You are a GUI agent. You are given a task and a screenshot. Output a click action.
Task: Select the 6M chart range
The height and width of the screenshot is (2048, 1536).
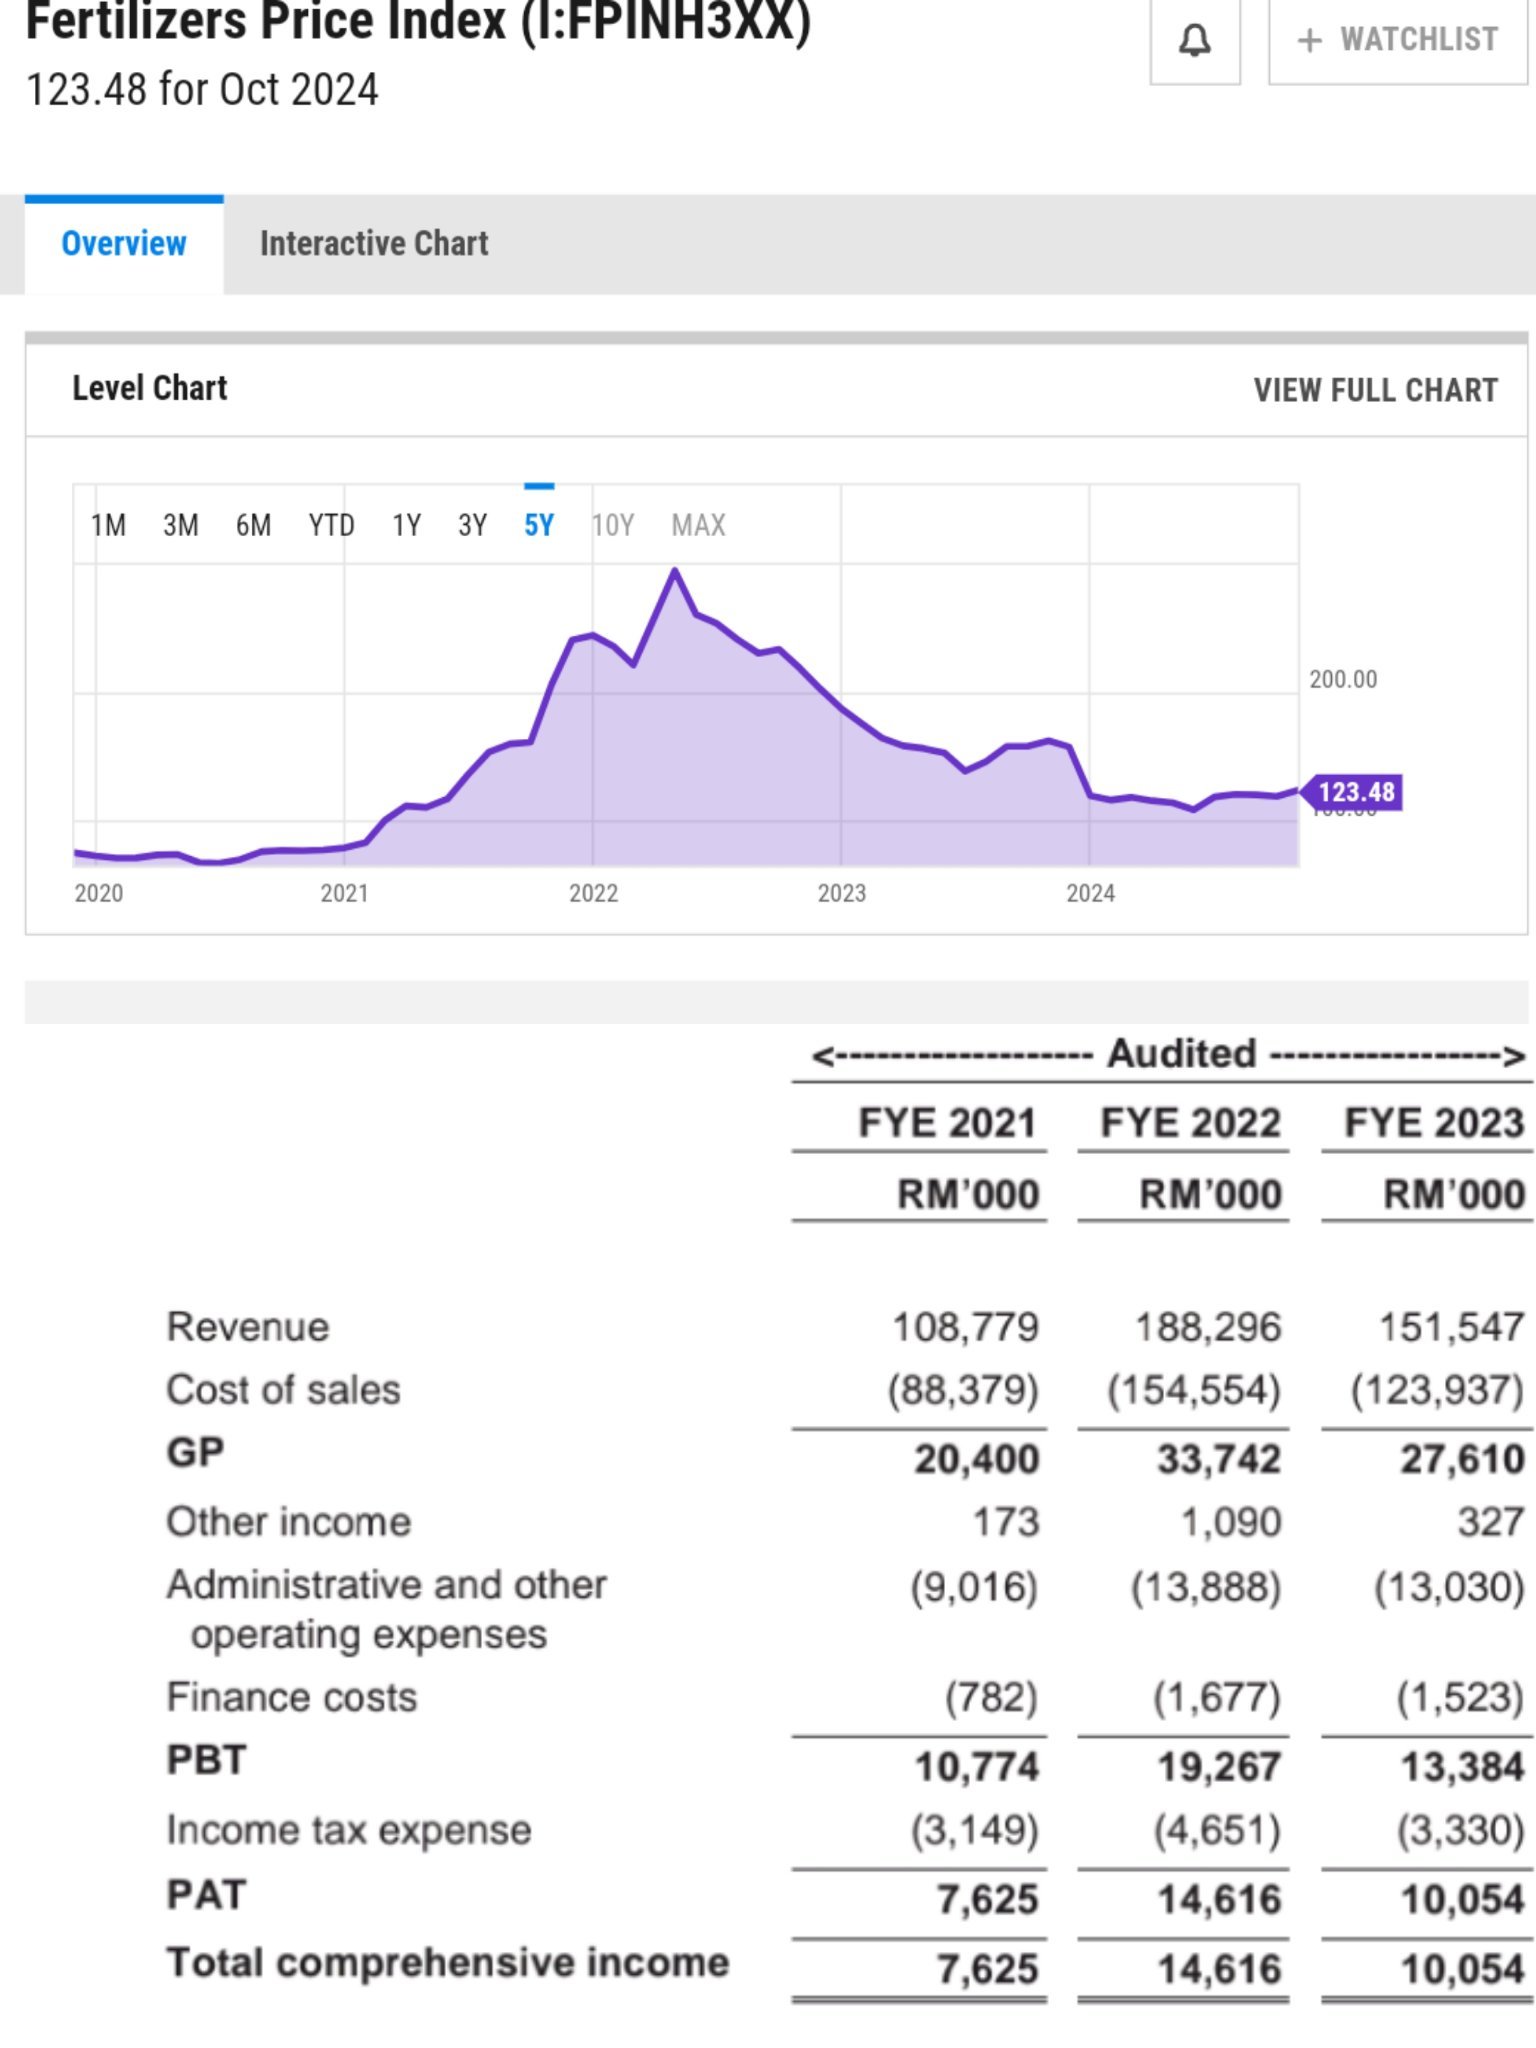point(253,525)
